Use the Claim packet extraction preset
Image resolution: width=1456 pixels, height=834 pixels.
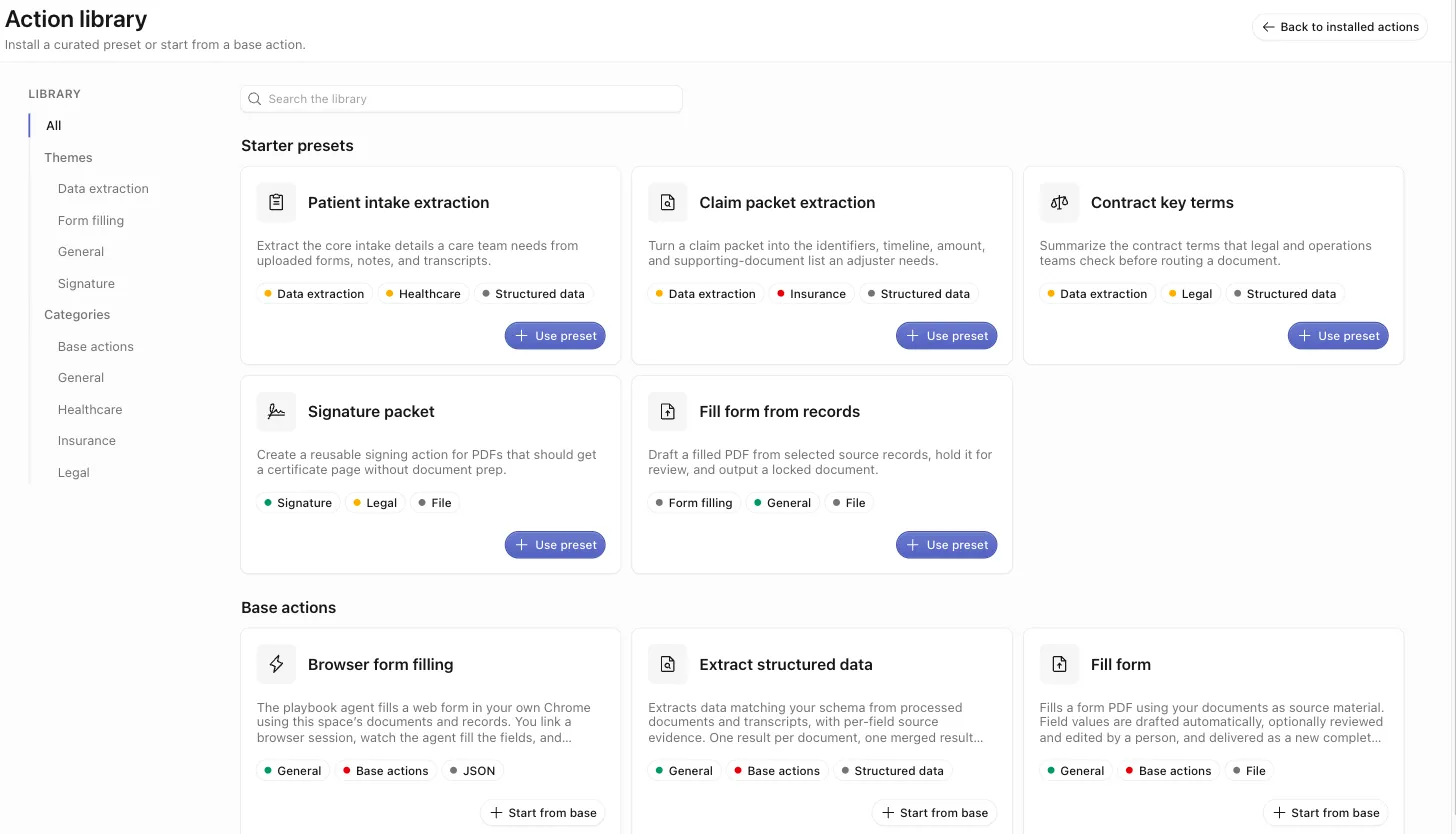pos(947,336)
